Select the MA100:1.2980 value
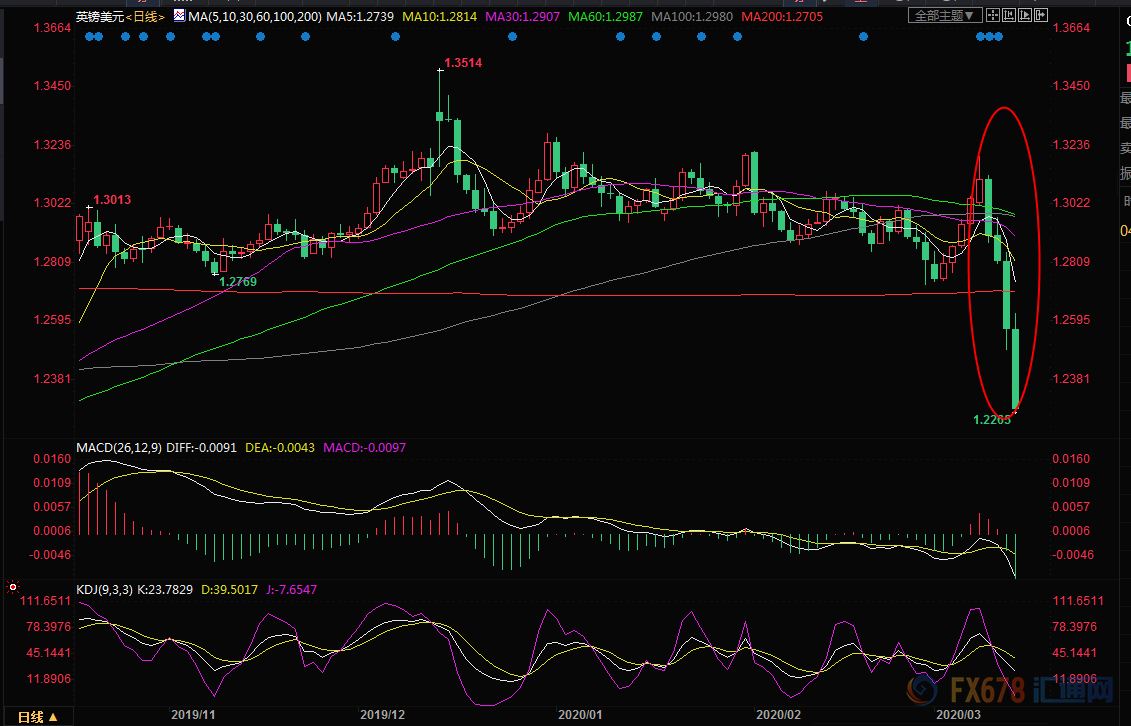The height and width of the screenshot is (726, 1131). click(x=692, y=16)
